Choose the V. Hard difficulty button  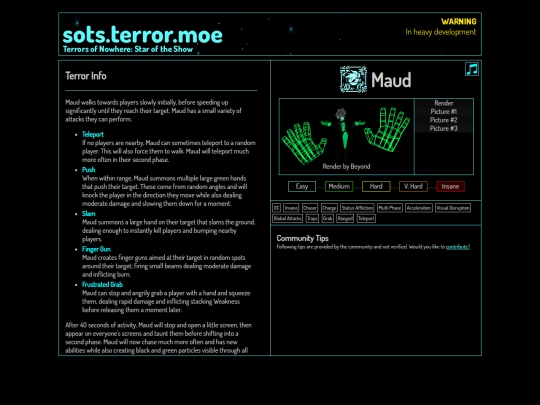(413, 186)
